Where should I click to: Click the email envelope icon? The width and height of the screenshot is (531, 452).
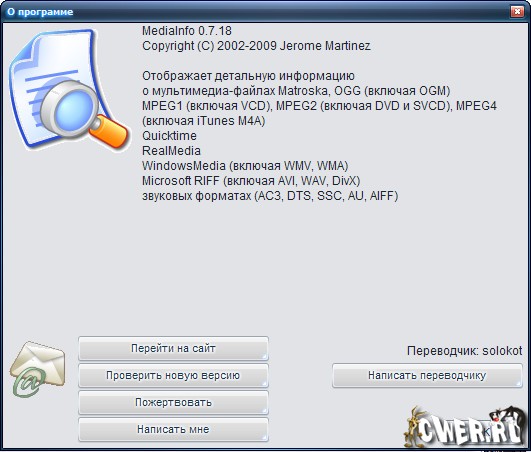click(x=37, y=370)
